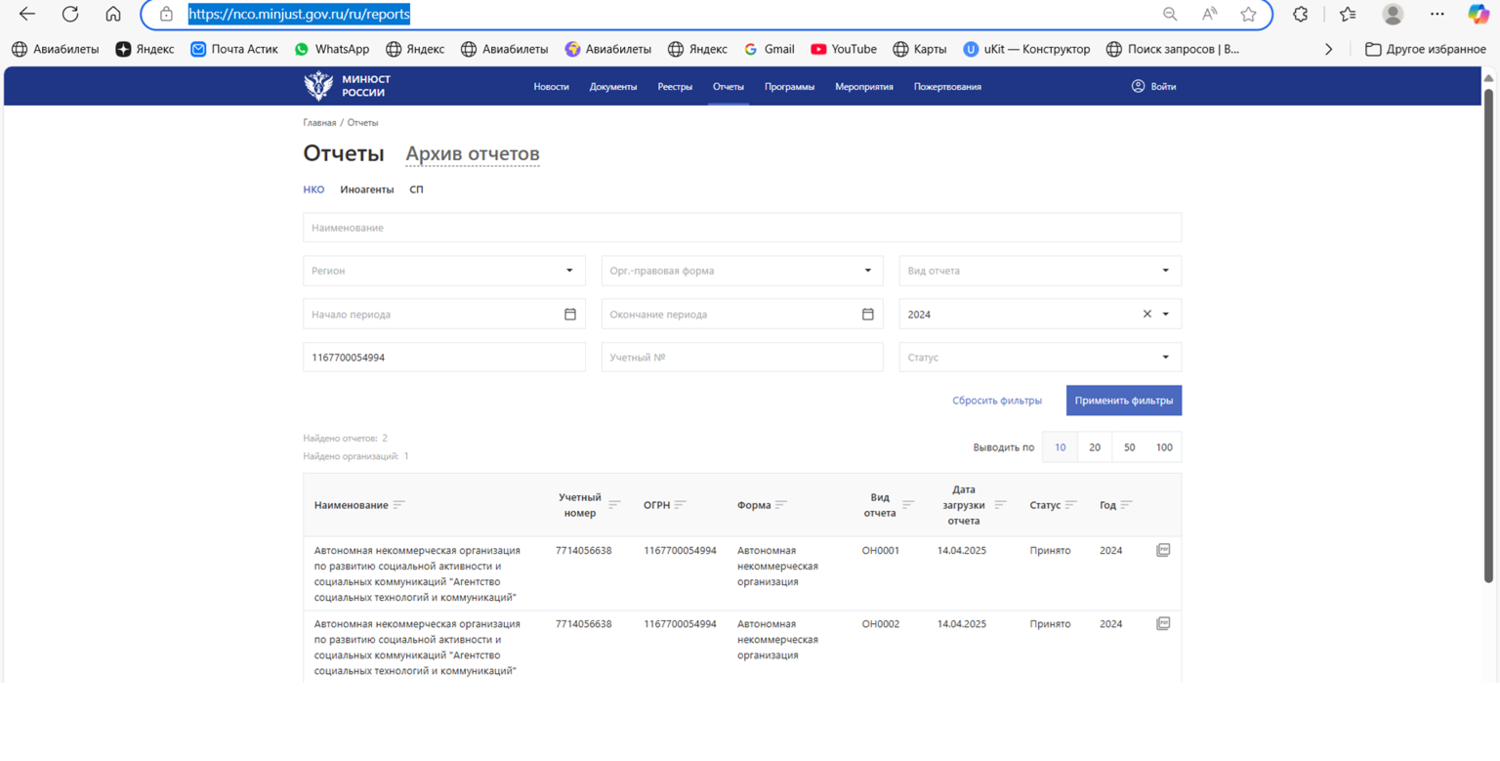The height and width of the screenshot is (761, 1500).
Task: Click Применить фильтры button
Action: pos(1124,400)
